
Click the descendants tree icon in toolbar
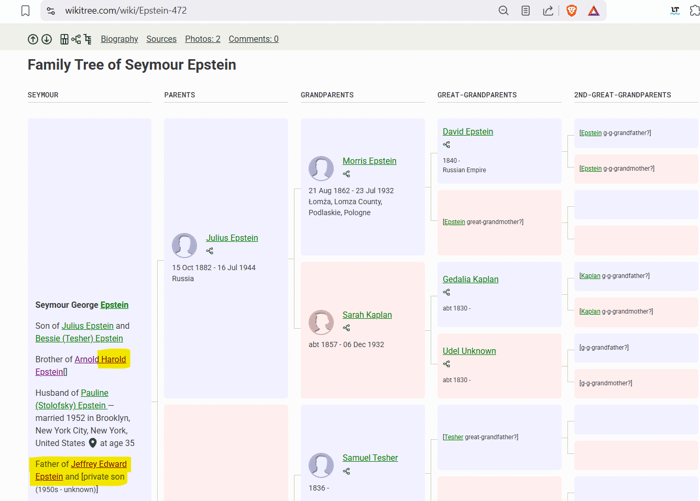click(x=88, y=40)
